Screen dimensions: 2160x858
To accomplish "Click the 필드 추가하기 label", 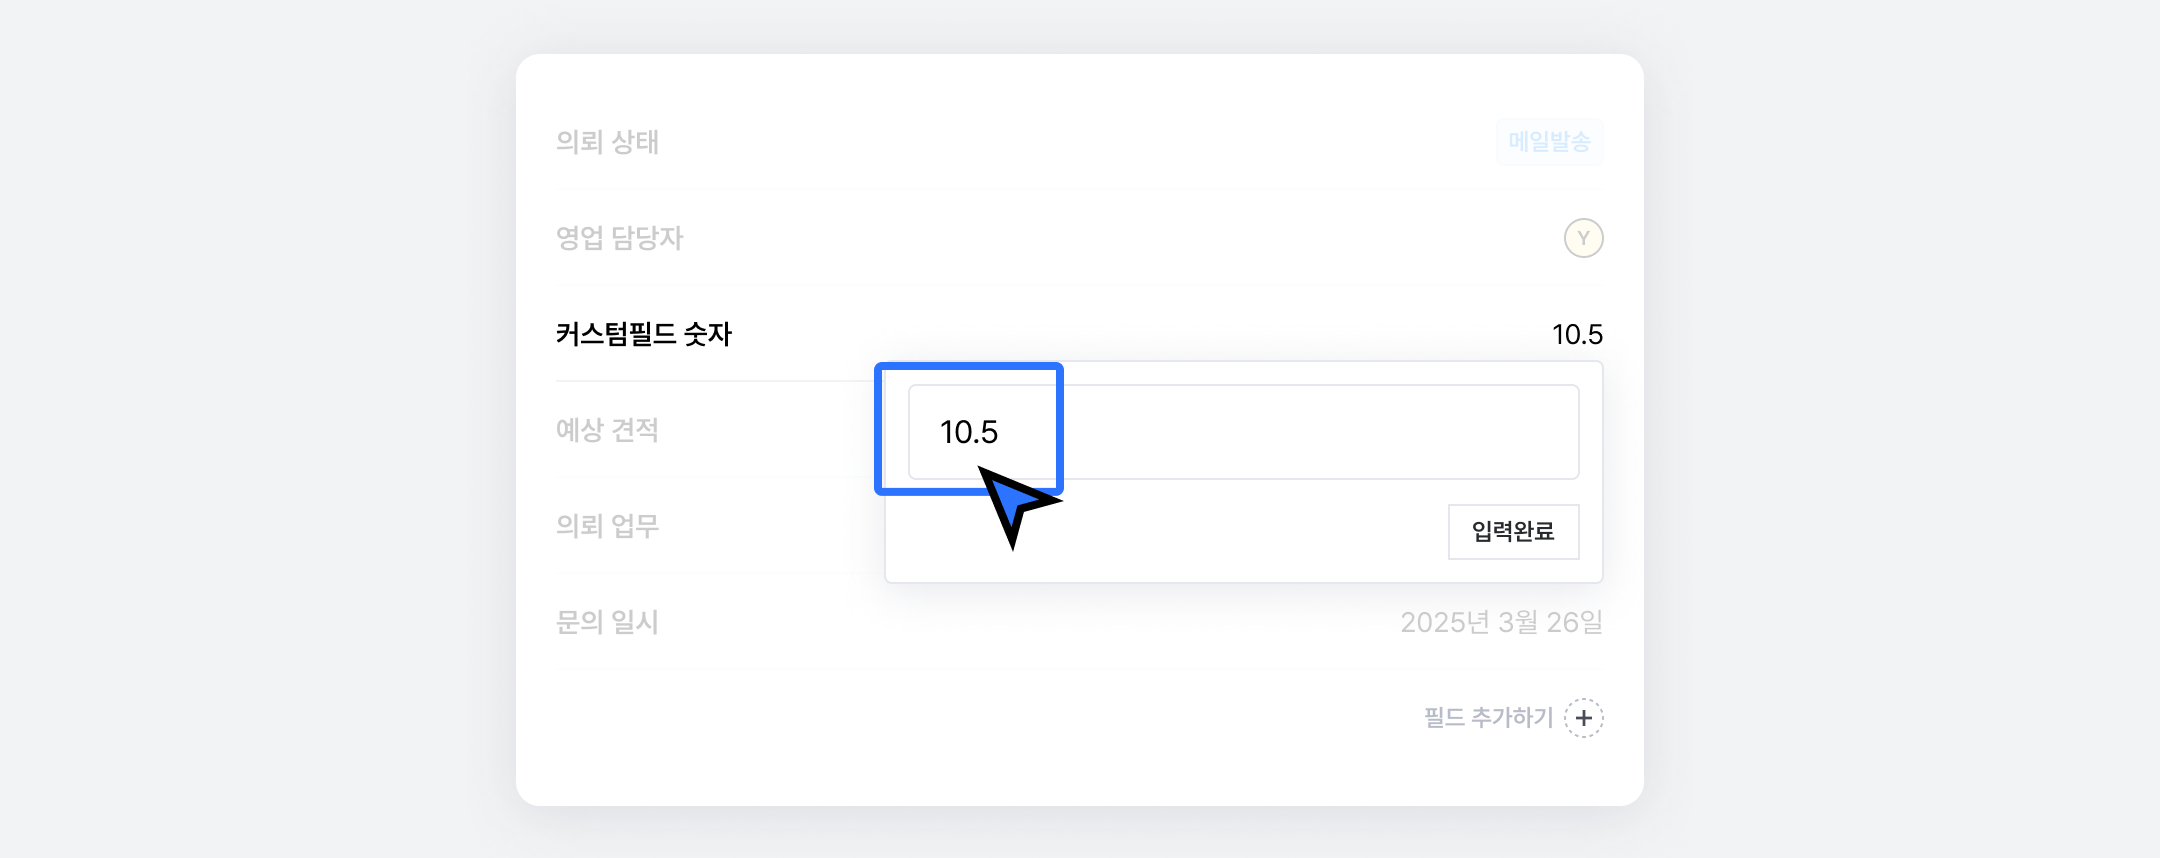I will (1488, 718).
